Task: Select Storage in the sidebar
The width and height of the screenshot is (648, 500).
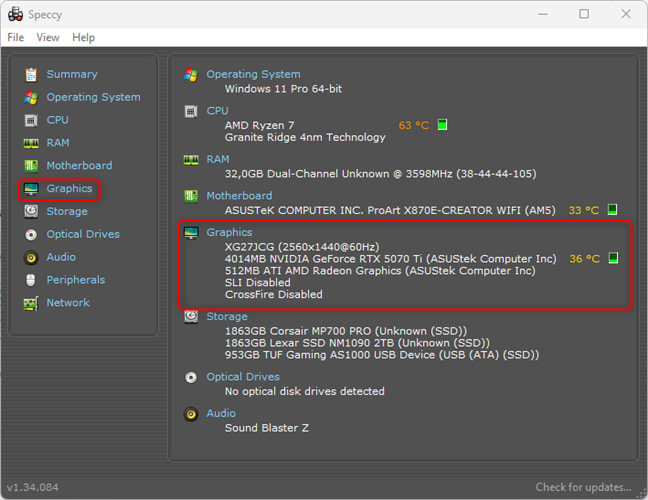Action: (x=67, y=211)
